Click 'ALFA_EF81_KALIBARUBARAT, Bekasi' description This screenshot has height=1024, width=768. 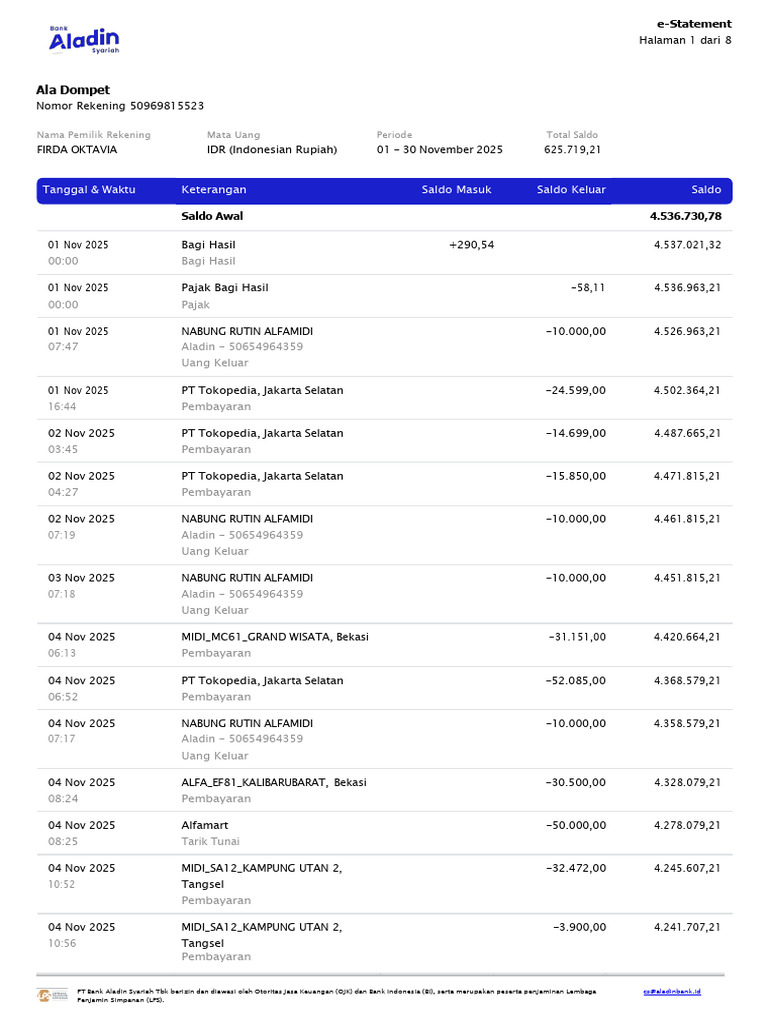coord(274,783)
